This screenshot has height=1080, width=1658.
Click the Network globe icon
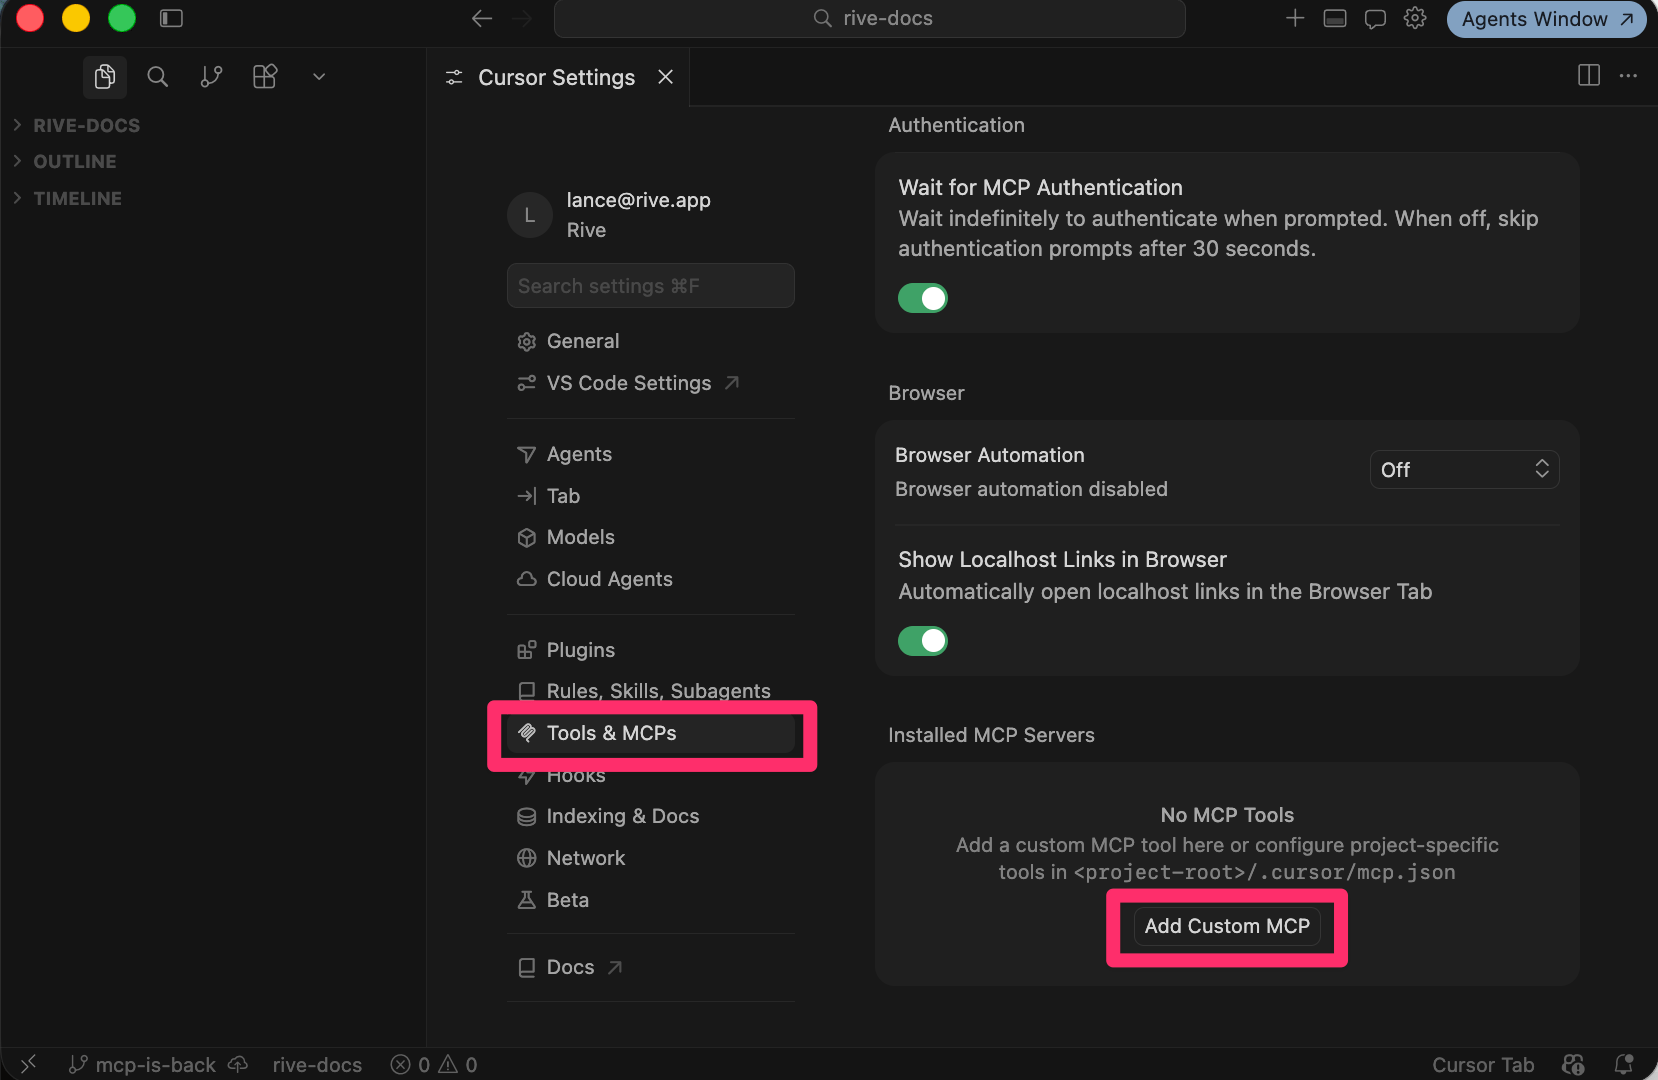click(x=527, y=858)
